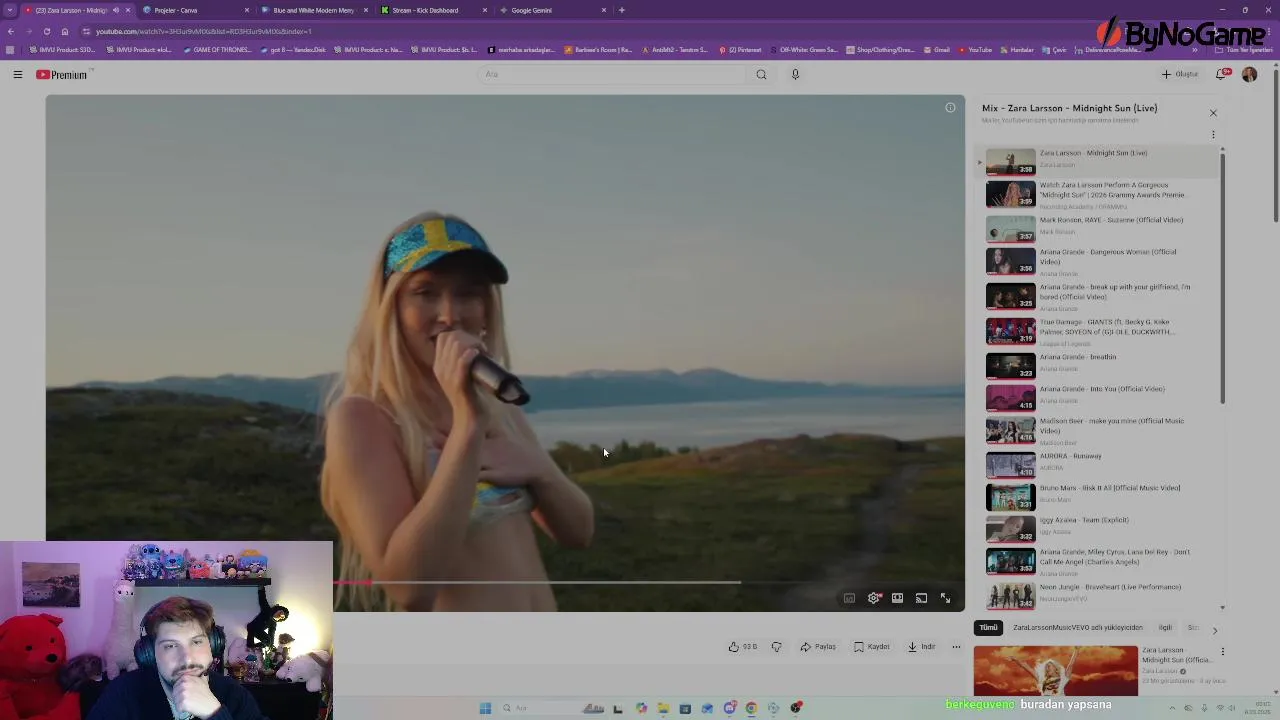Viewport: 1280px width, 720px height.
Task: Open the Oluştur create menu
Action: tap(1180, 74)
